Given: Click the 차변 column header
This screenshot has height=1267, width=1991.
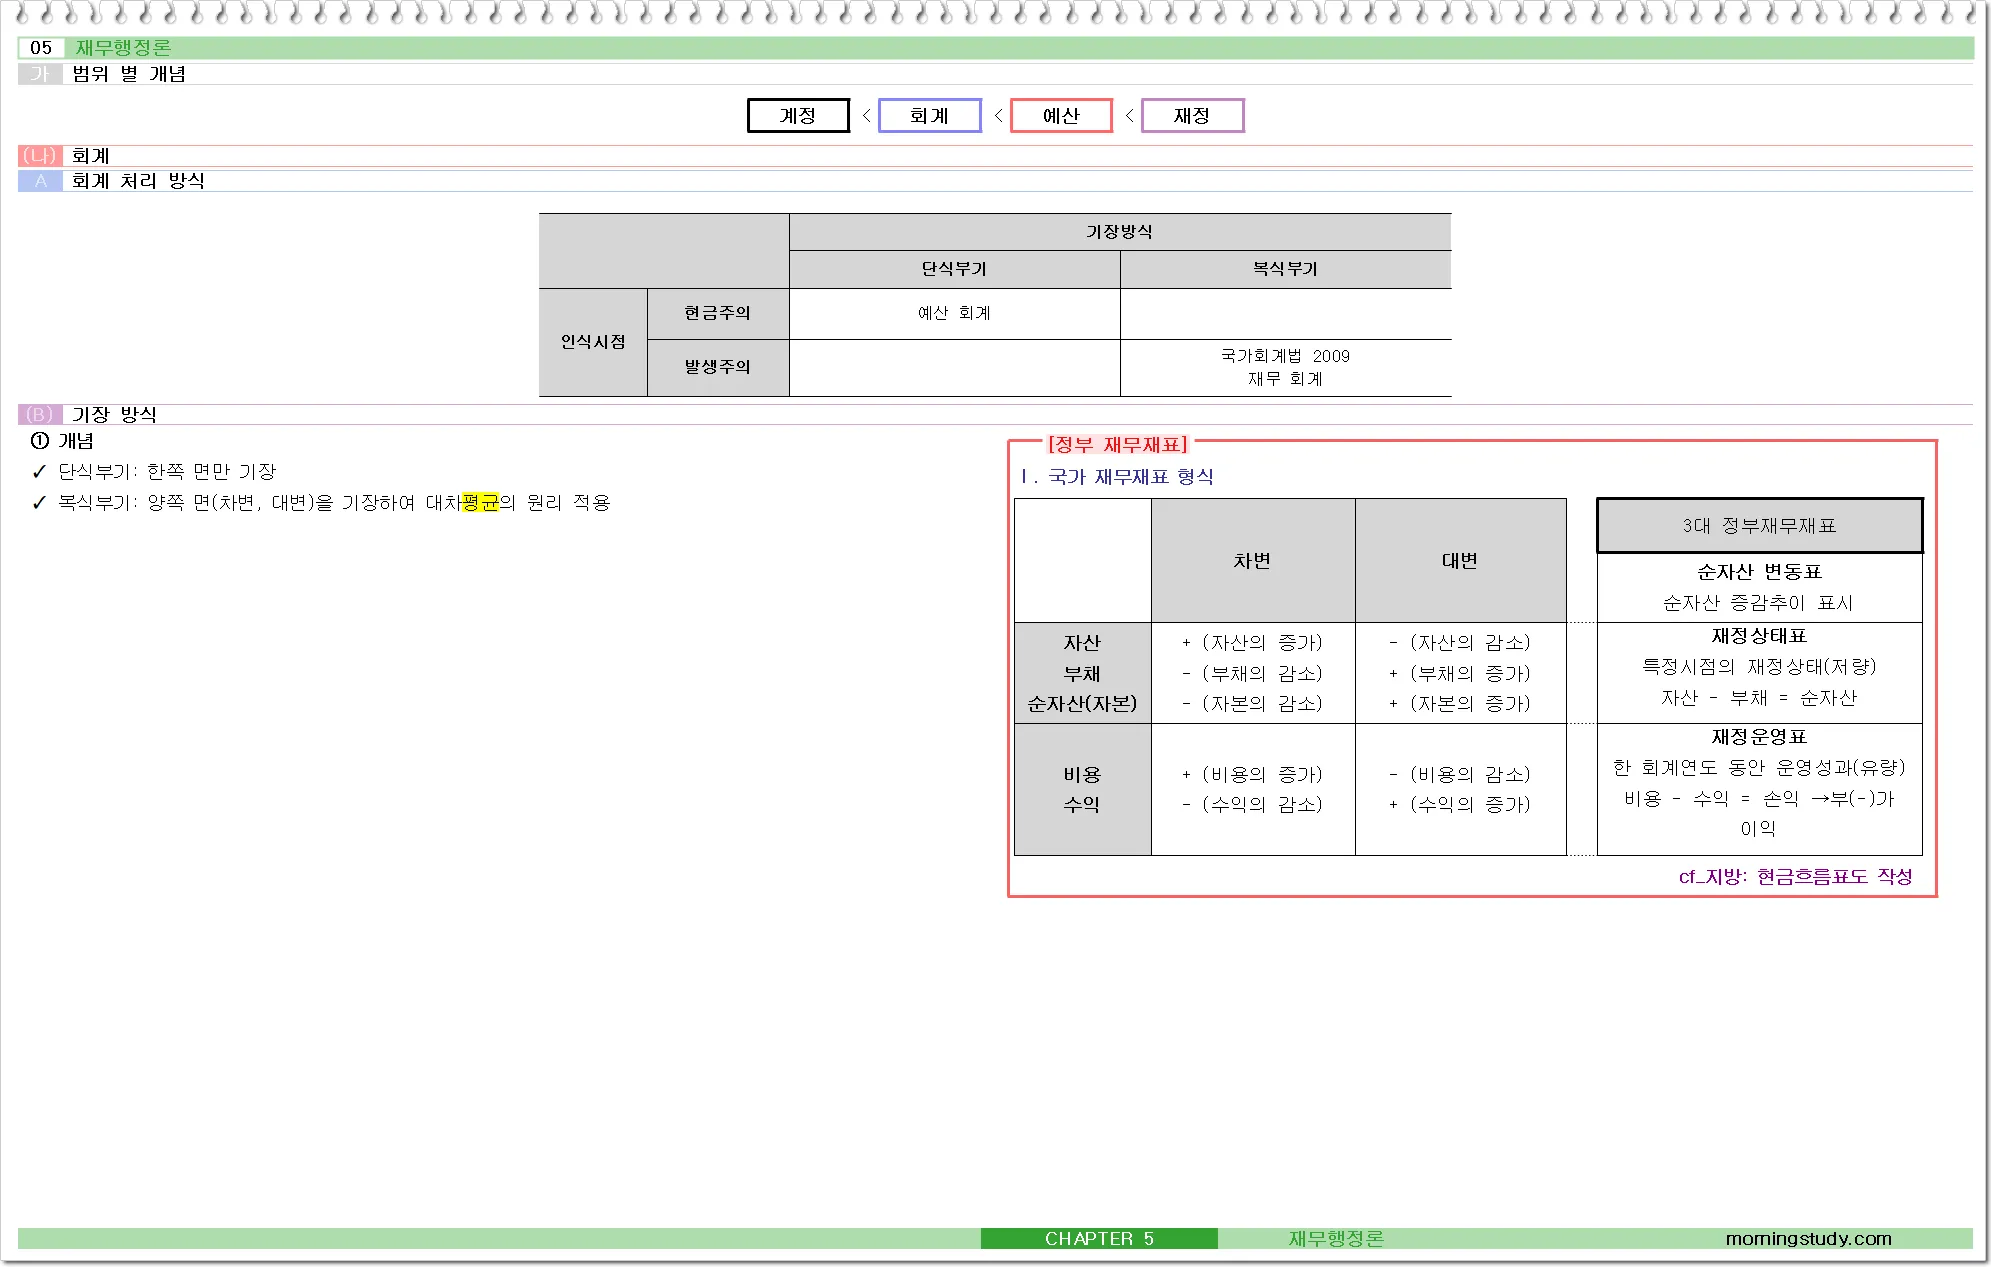Looking at the screenshot, I should [1252, 560].
